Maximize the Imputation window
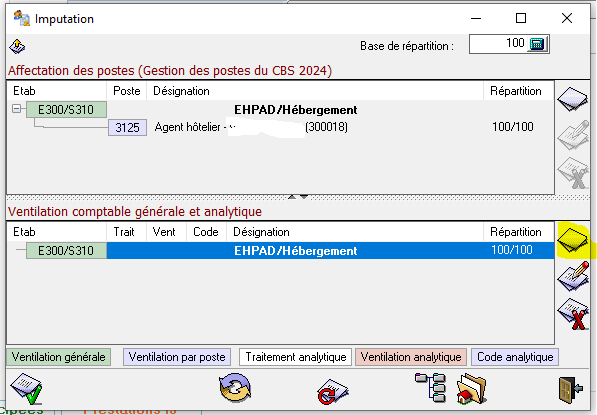This screenshot has width=597, height=415. click(x=521, y=18)
